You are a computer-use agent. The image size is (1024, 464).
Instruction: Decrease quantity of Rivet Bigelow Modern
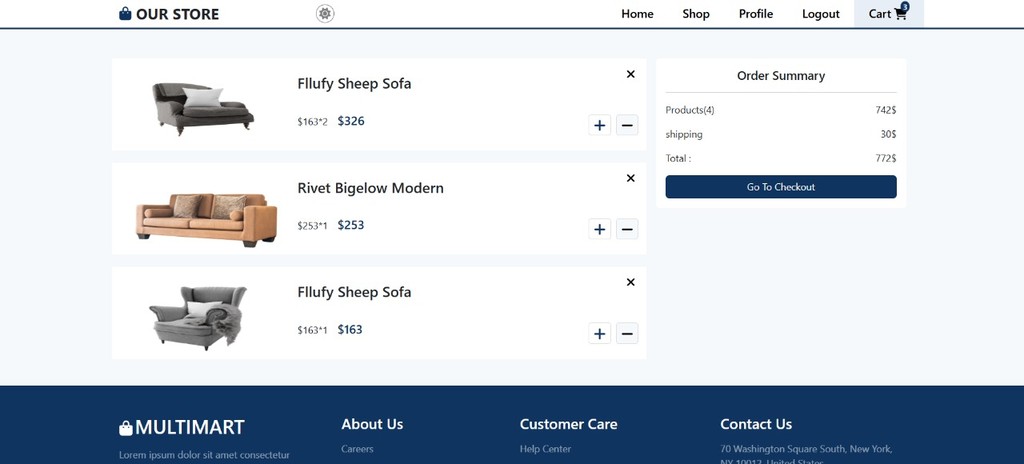pyautogui.click(x=627, y=229)
